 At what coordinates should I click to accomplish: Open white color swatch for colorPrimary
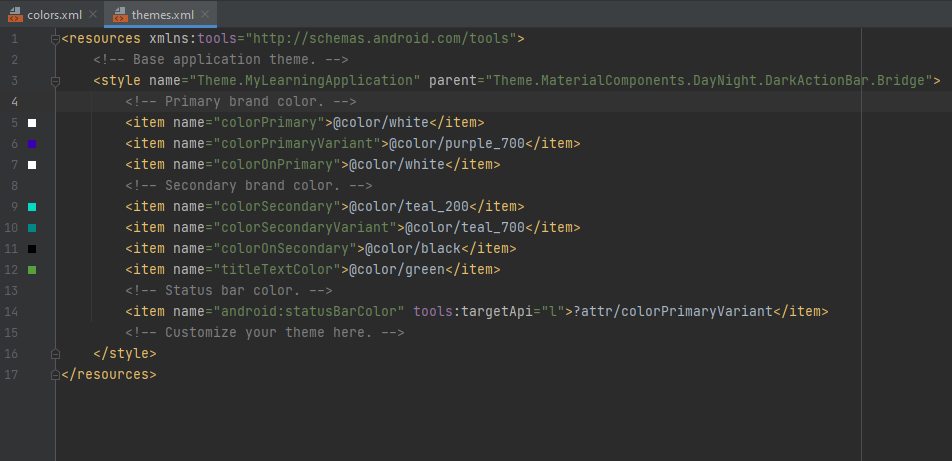[32, 123]
